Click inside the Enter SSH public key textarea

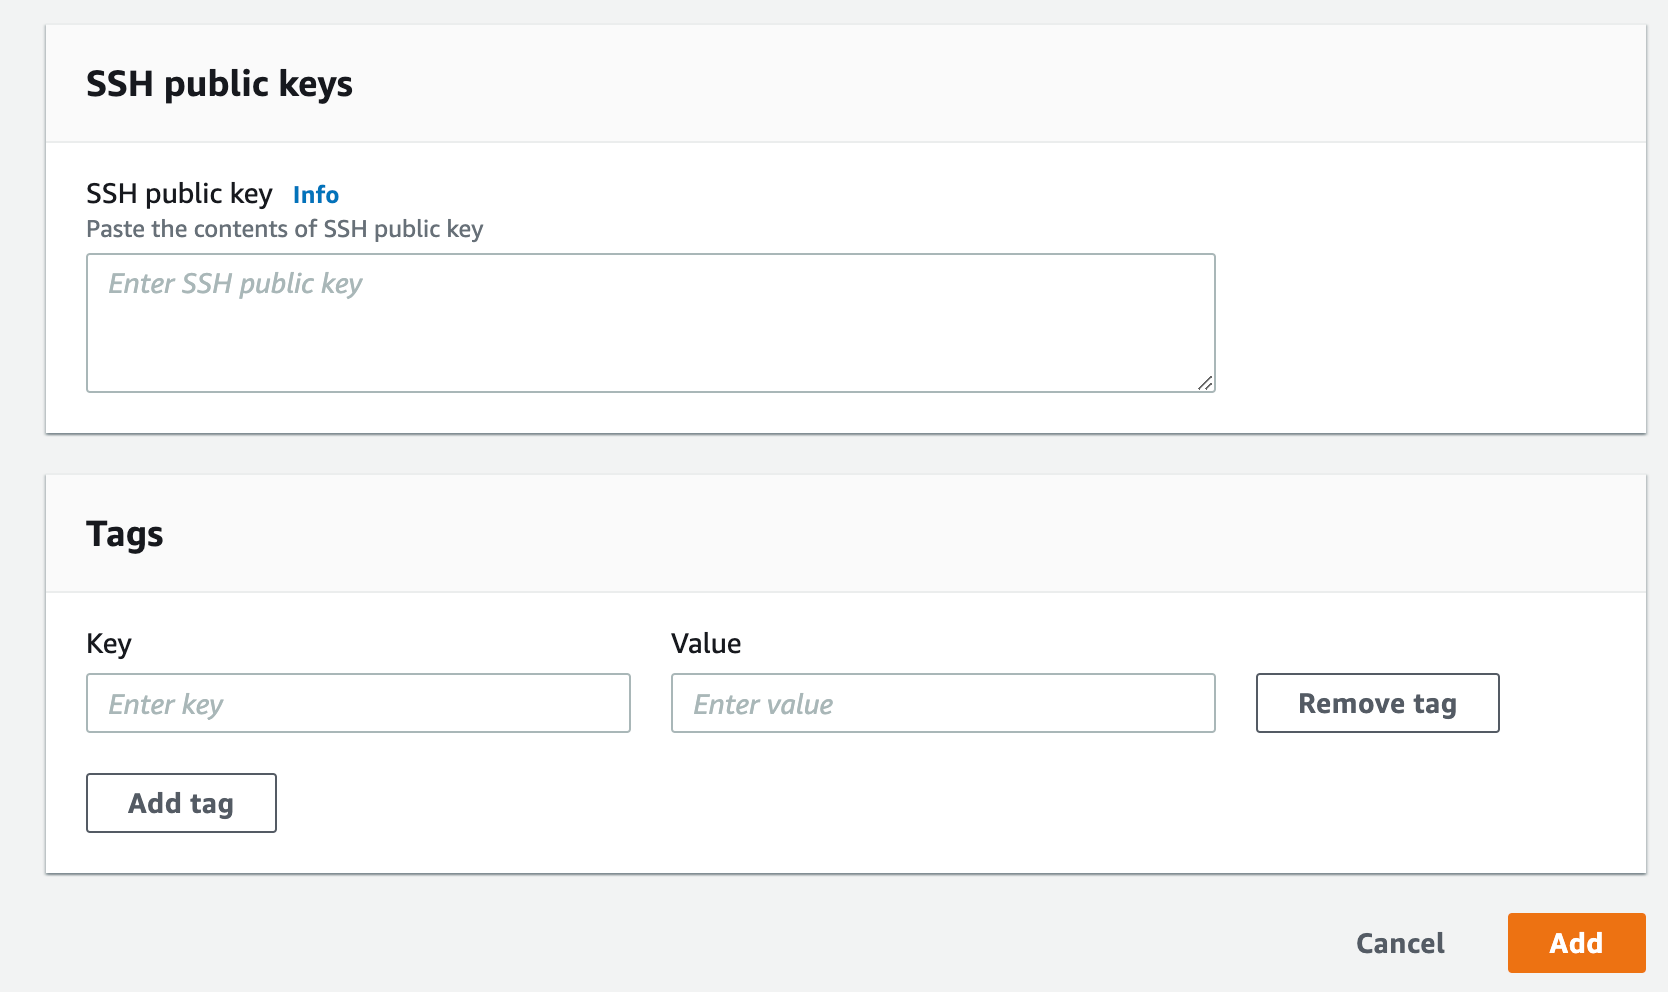(x=650, y=320)
